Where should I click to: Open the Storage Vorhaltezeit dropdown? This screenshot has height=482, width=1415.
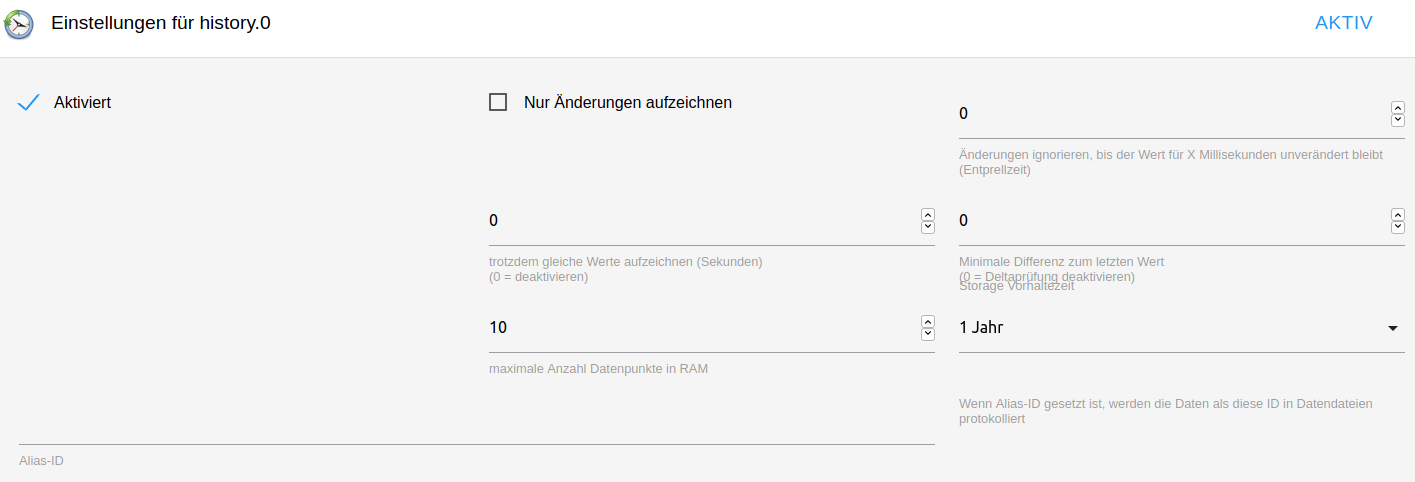point(1170,328)
